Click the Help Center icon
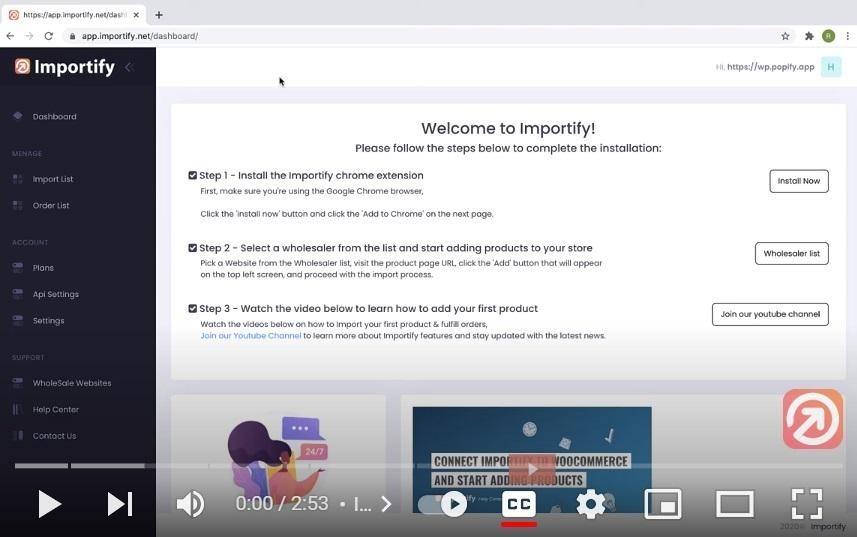857x537 pixels. click(17, 409)
